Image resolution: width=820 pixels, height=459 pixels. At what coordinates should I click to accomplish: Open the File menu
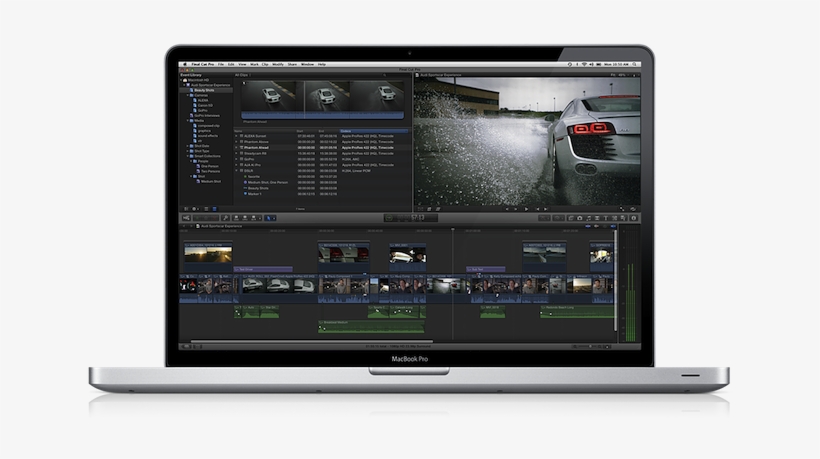click(221, 64)
